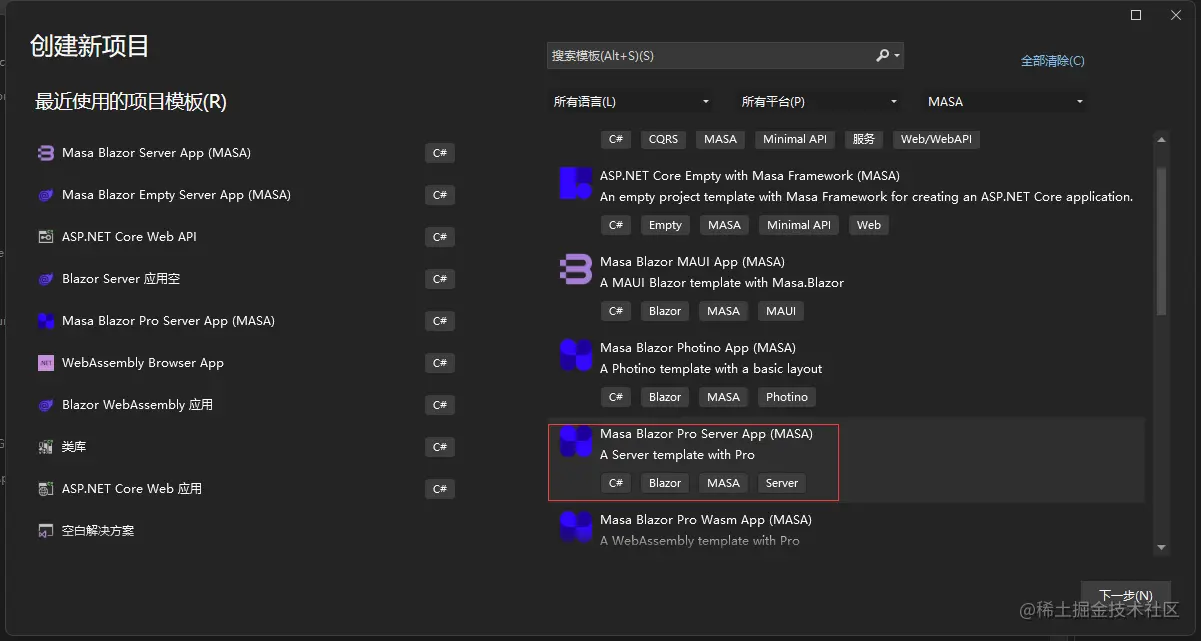Select Masa Blazor Pro Wasm App (MASA) title

pos(706,520)
